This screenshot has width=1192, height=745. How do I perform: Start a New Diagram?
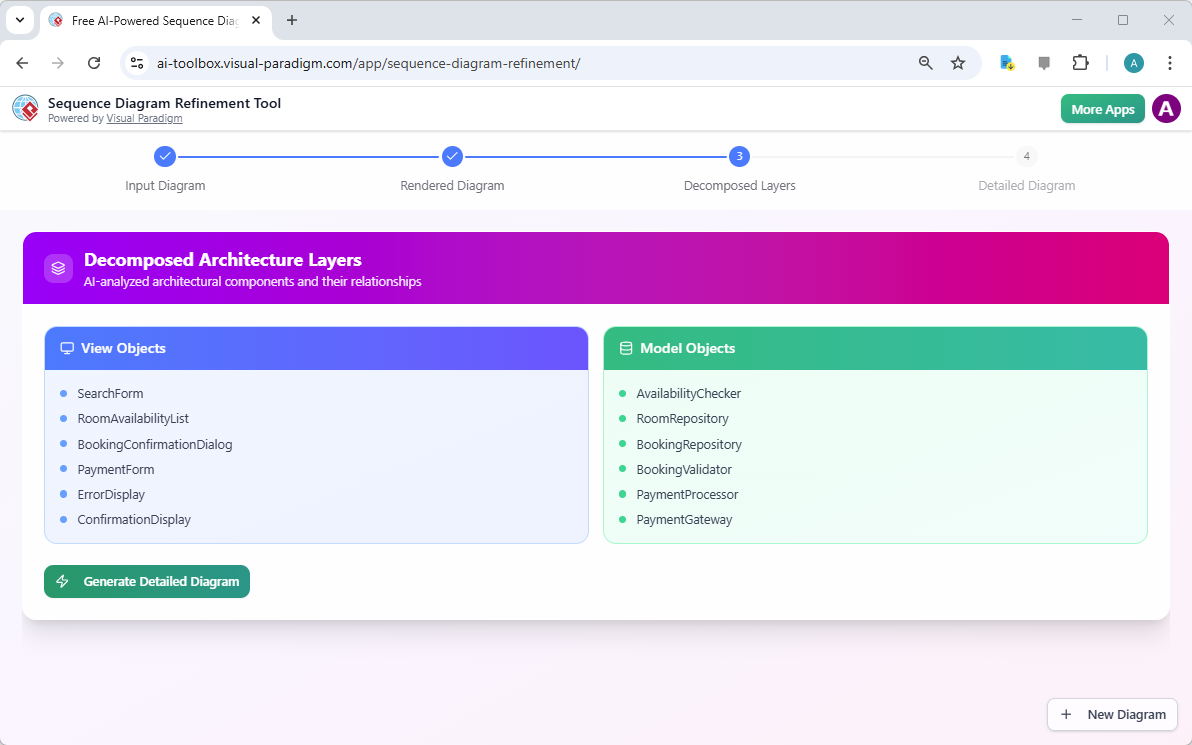pos(1112,714)
